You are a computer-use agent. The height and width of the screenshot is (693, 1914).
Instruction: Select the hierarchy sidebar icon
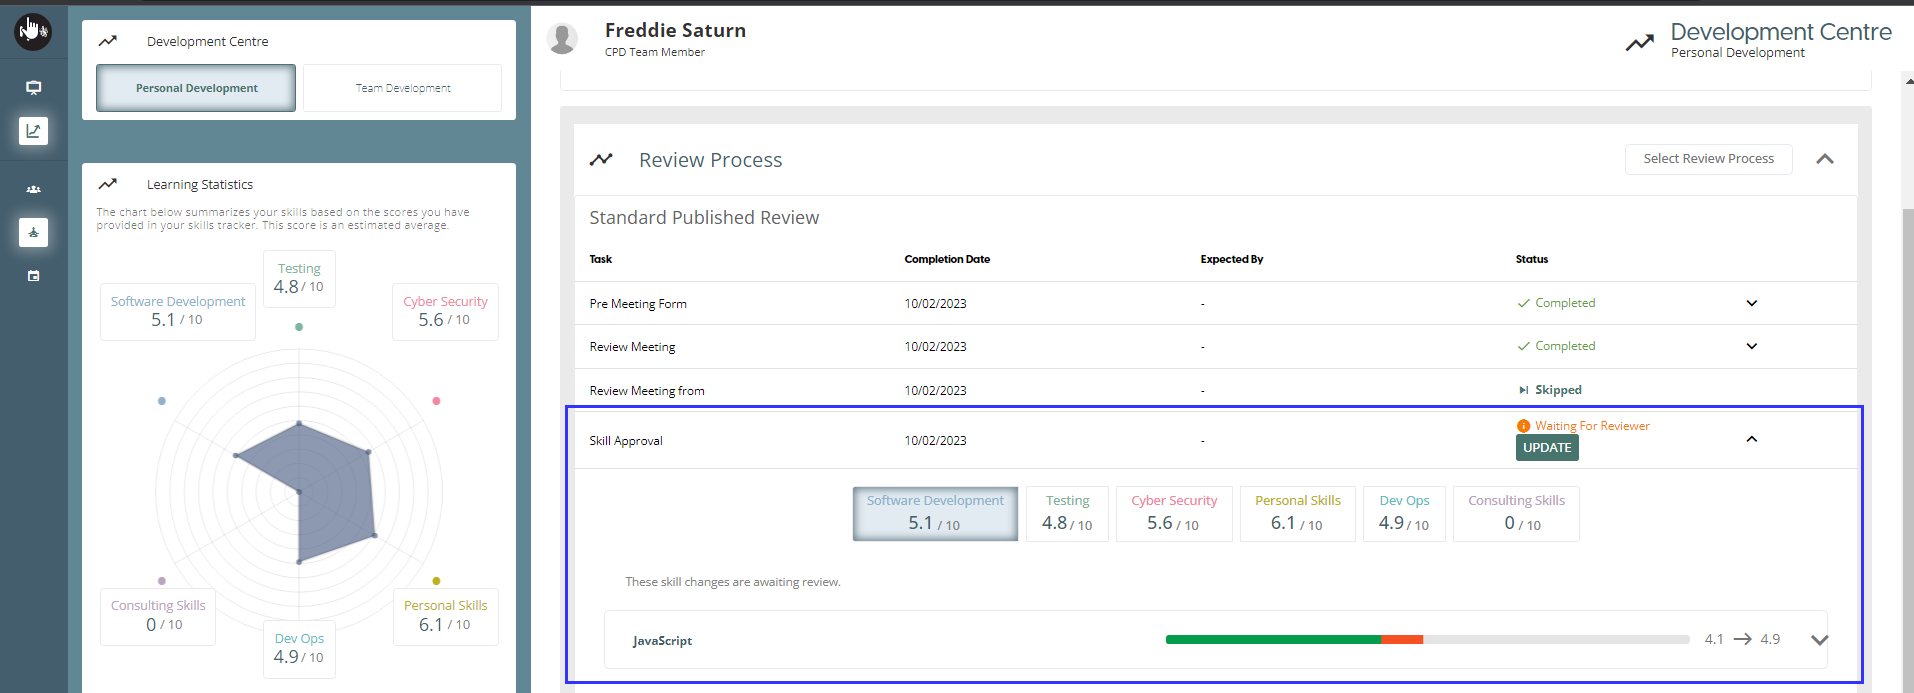point(33,233)
